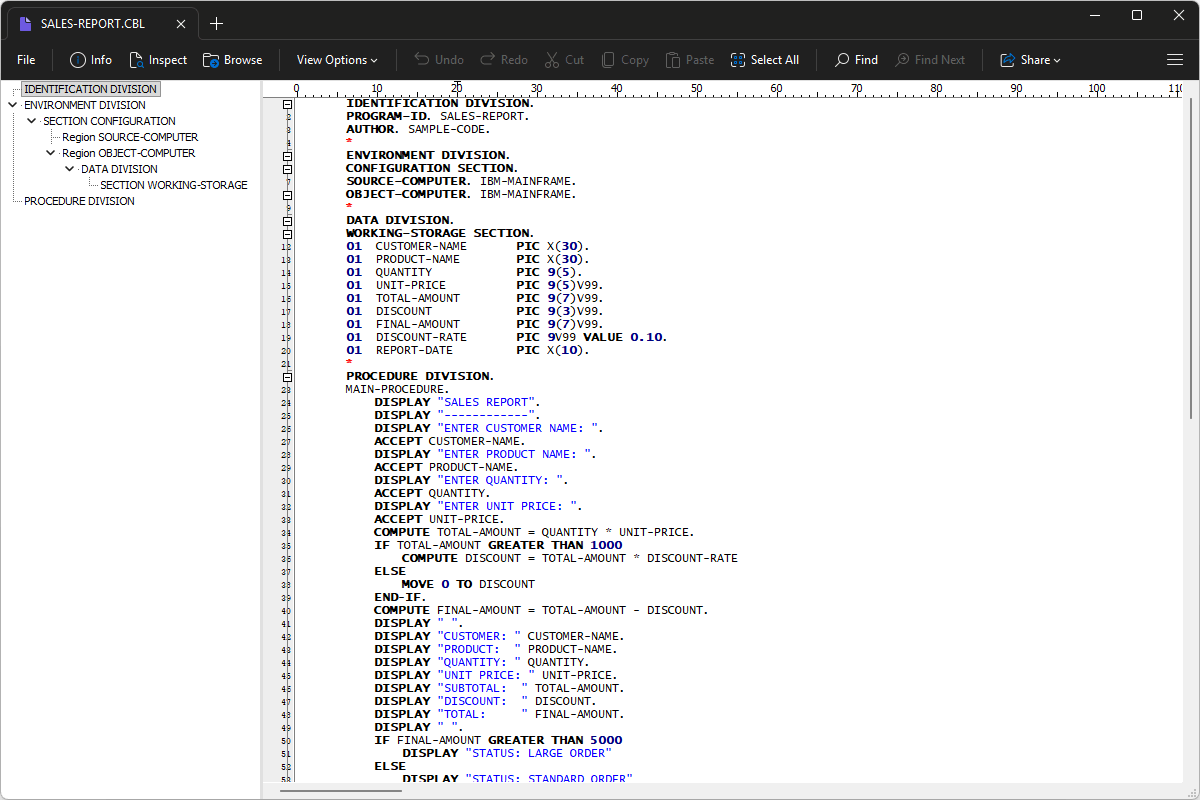Click DISPLAY "SALES REPORT" statement

tap(457, 402)
